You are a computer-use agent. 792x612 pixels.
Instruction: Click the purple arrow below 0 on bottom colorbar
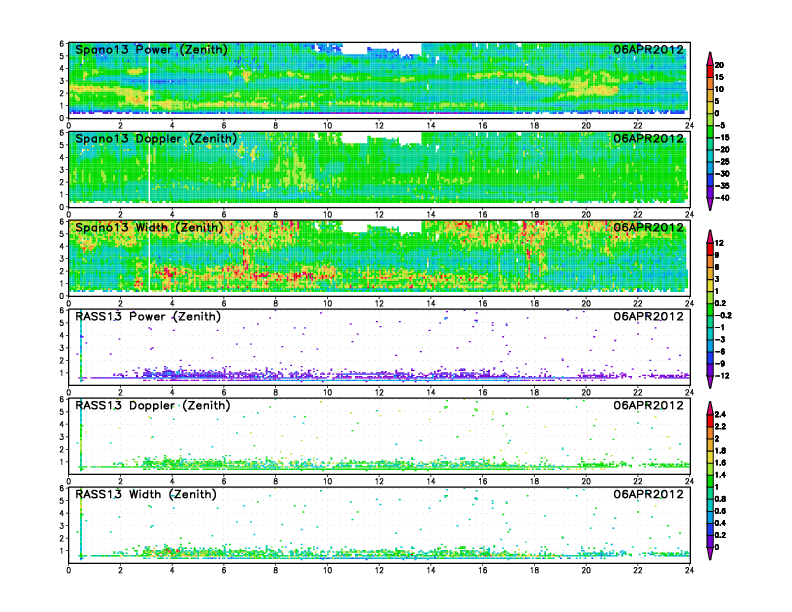coord(710,554)
